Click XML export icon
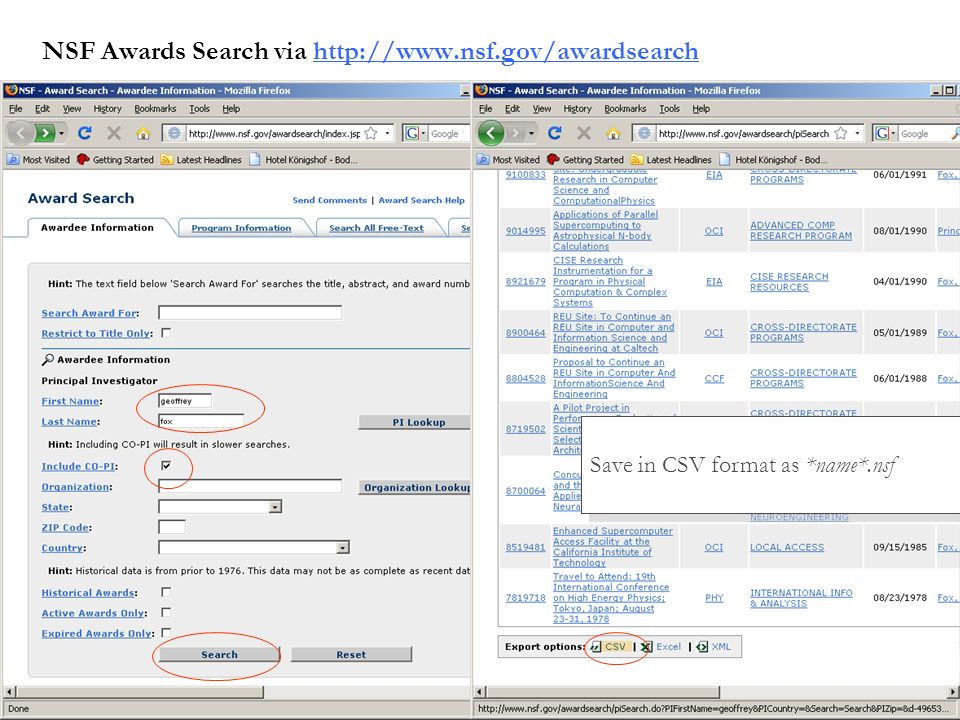This screenshot has width=960, height=720. [702, 647]
